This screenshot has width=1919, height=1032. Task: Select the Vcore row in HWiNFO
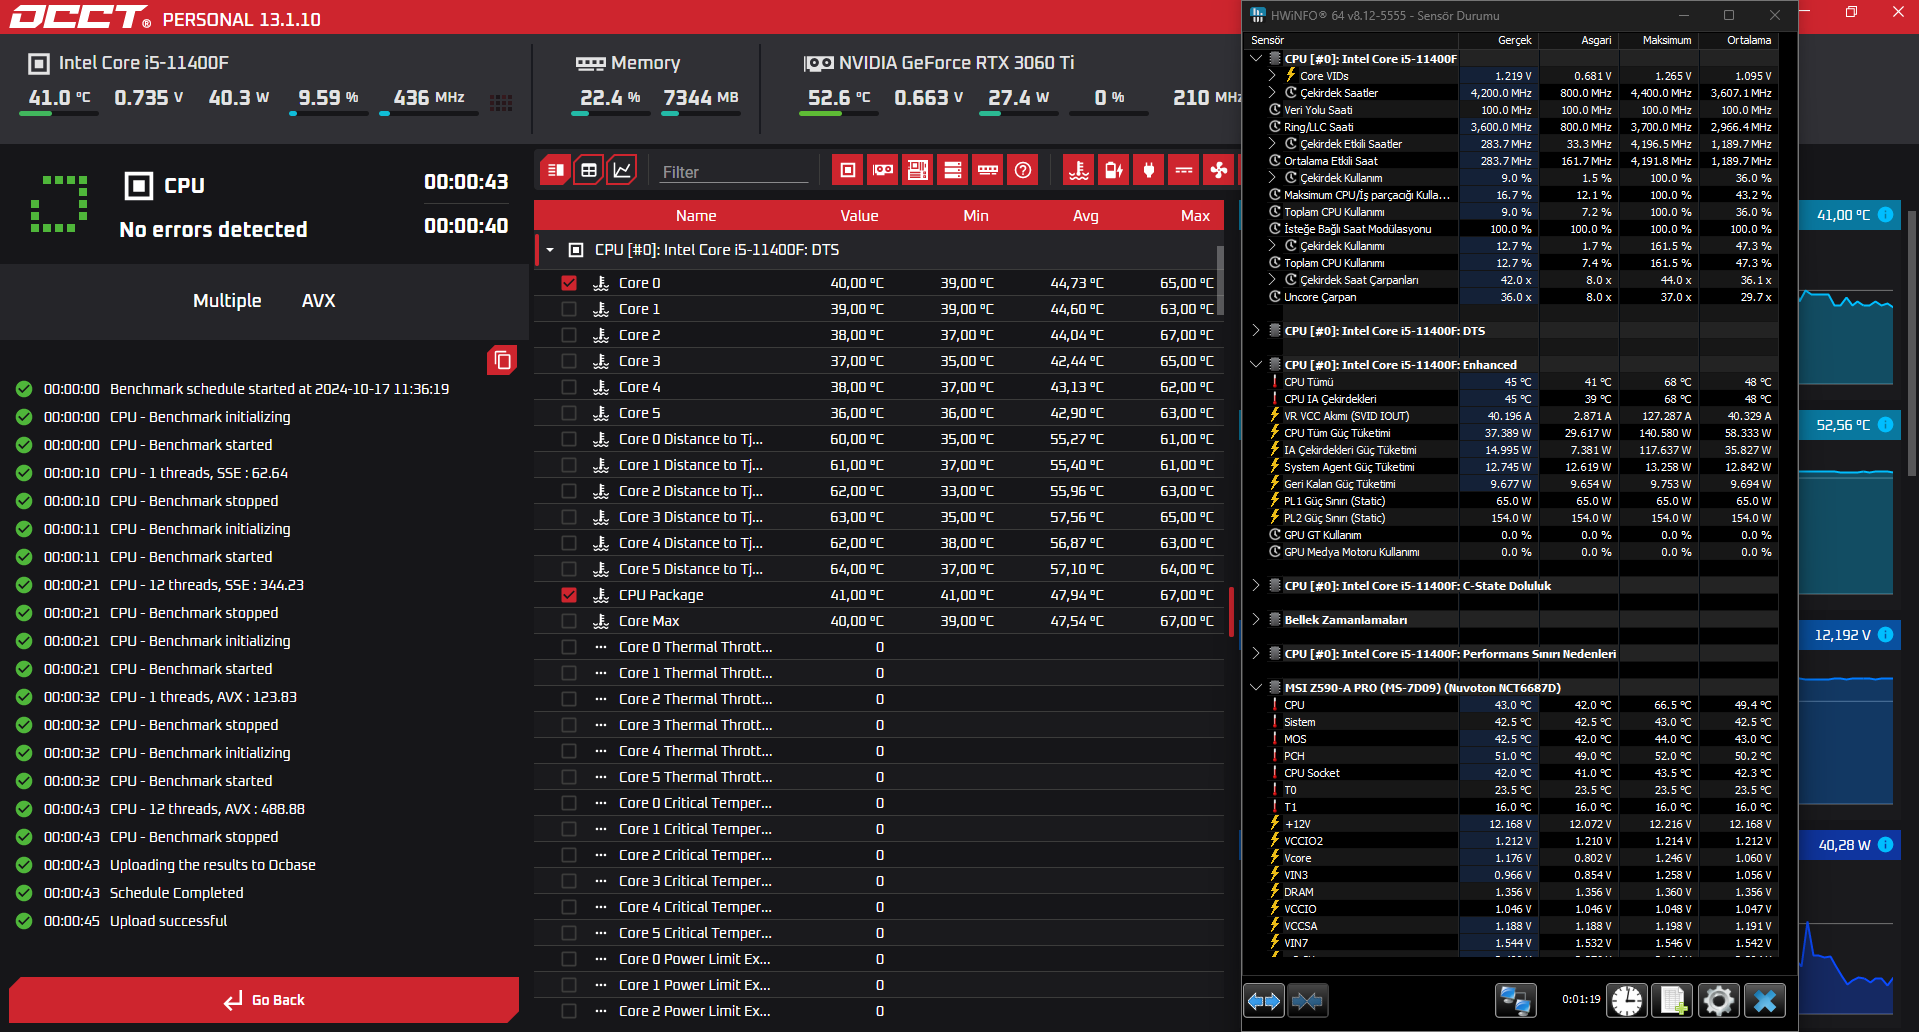(1510, 858)
